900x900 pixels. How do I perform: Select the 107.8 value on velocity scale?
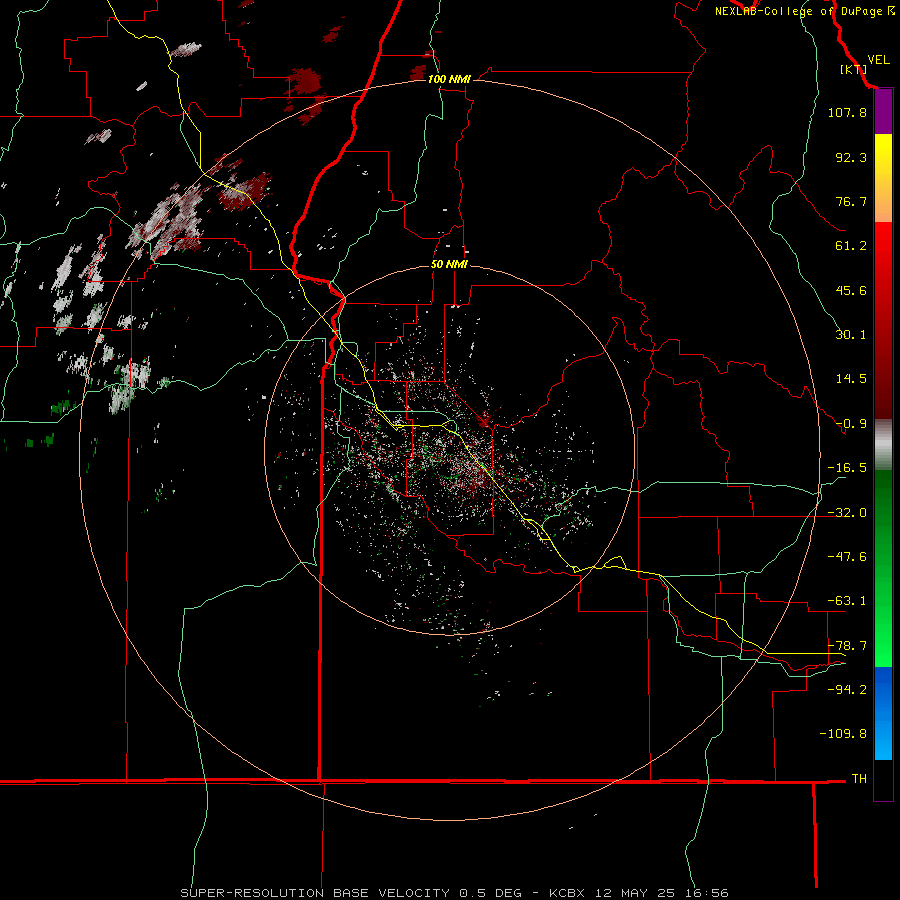coord(847,112)
